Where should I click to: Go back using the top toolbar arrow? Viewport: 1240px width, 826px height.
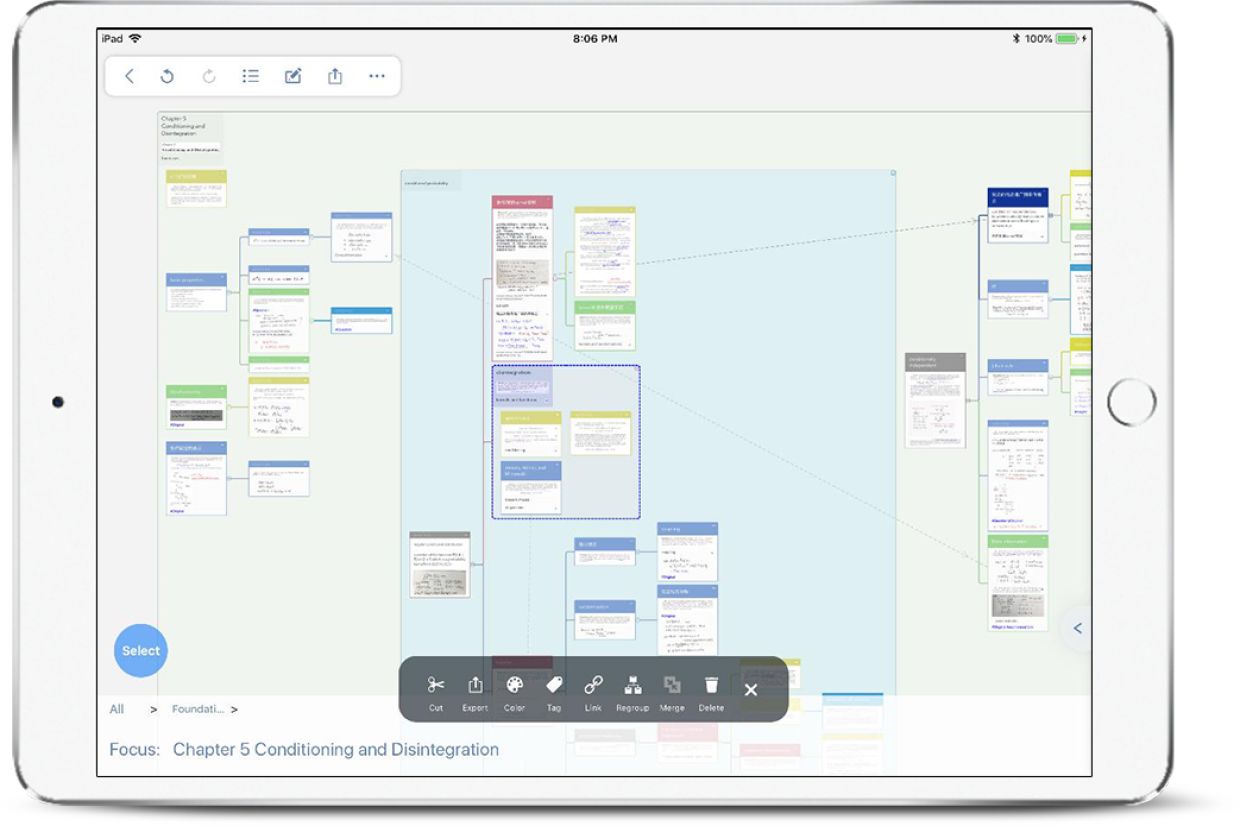coord(129,76)
